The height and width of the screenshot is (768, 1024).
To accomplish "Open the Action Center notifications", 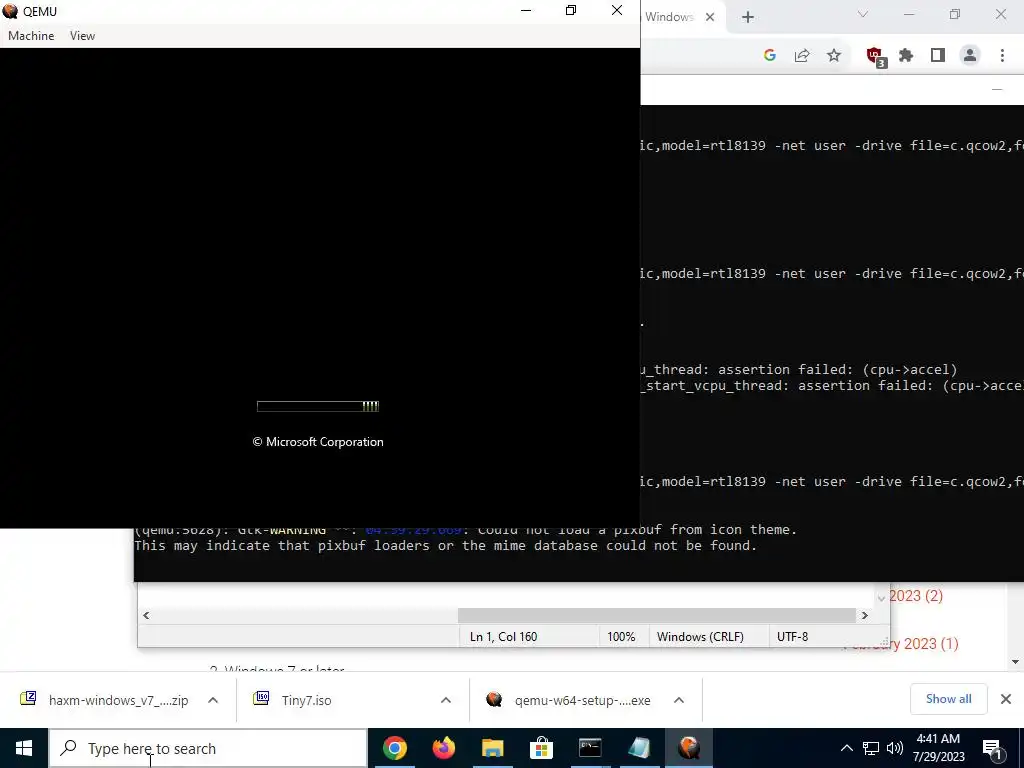I will tap(993, 748).
